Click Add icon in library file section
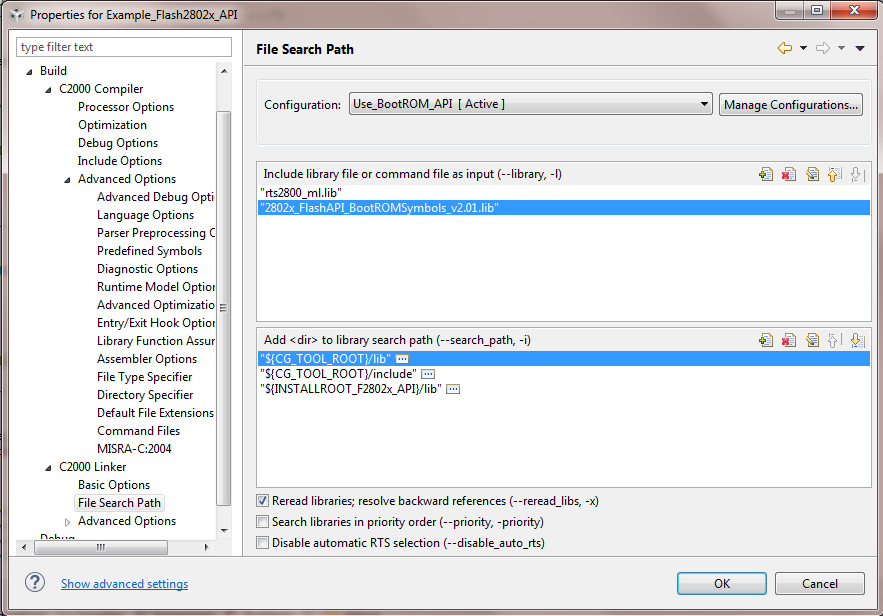Image resolution: width=883 pixels, height=616 pixels. point(766,174)
